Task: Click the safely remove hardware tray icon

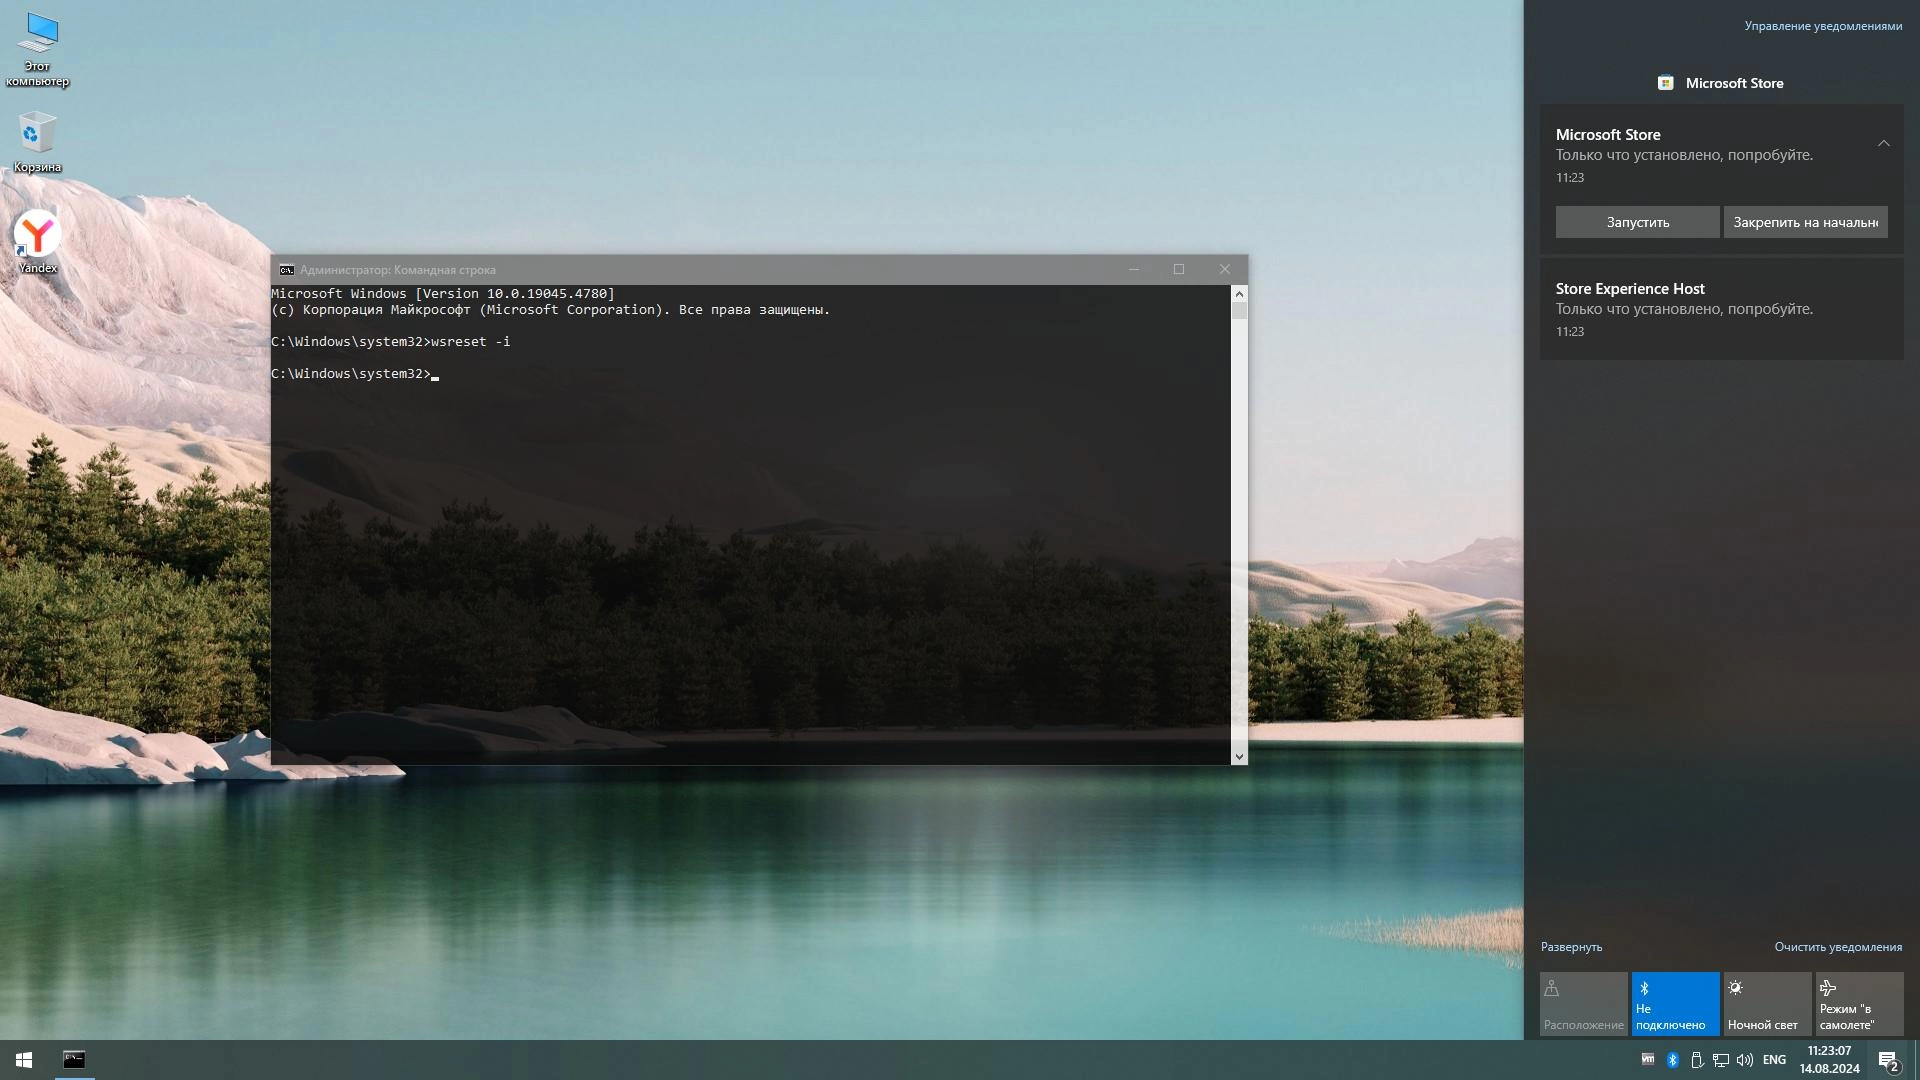Action: 1697,1059
